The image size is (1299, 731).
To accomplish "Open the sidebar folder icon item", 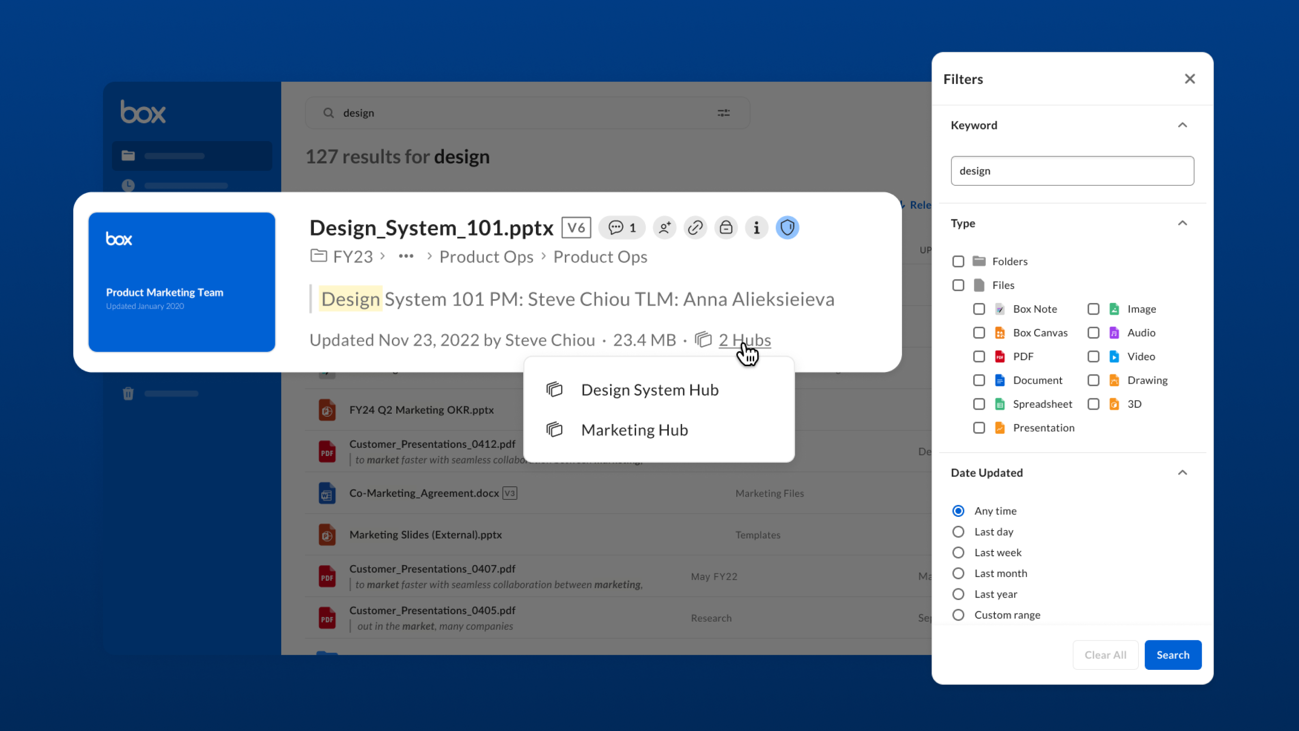I will coord(128,156).
